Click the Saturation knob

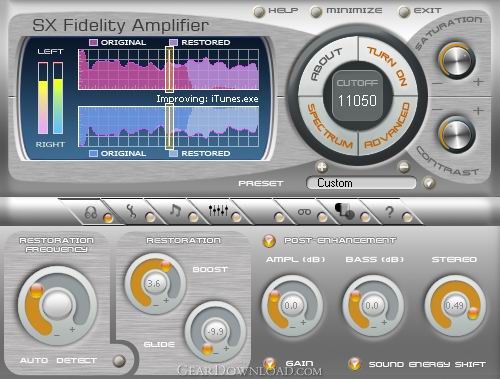click(x=457, y=60)
